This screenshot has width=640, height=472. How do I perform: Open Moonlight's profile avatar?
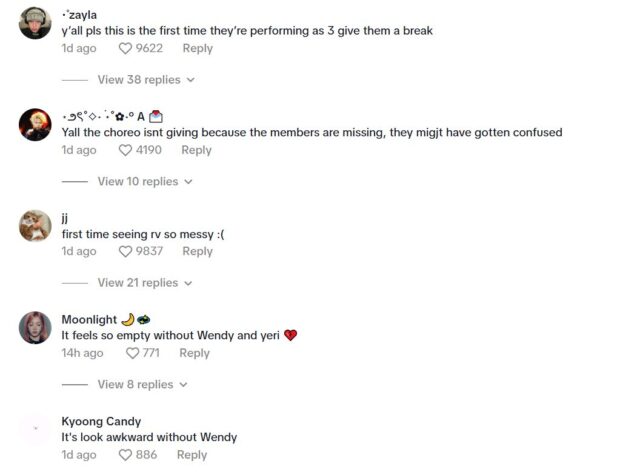pyautogui.click(x=35, y=327)
